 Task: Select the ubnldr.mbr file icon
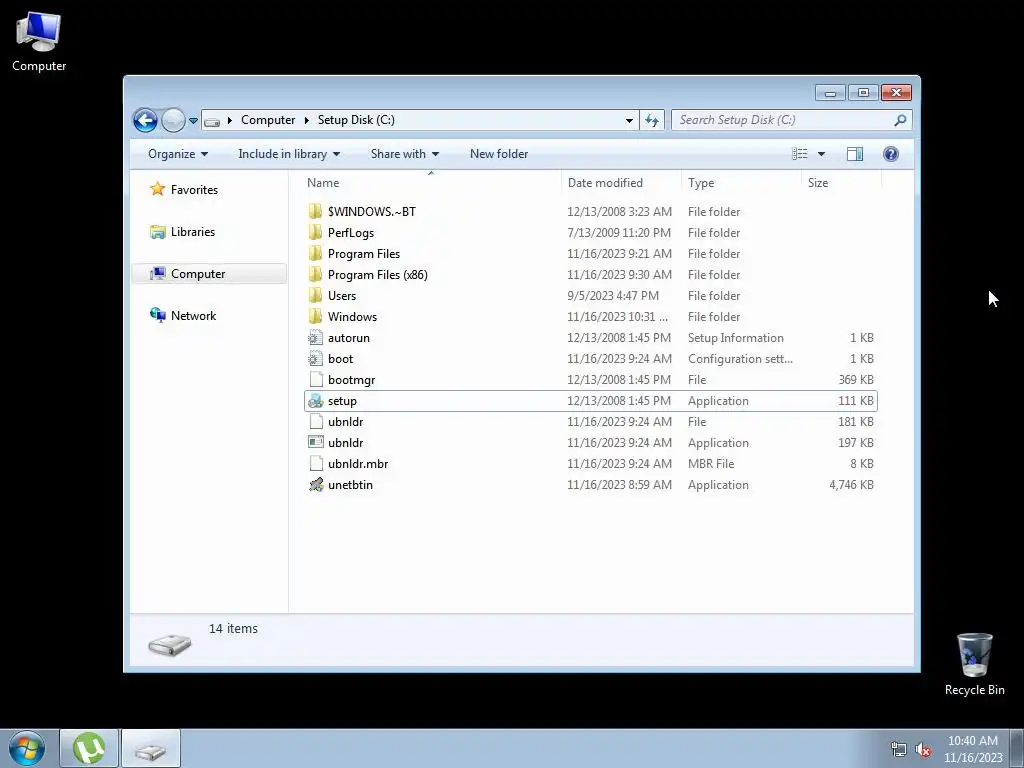coord(315,464)
